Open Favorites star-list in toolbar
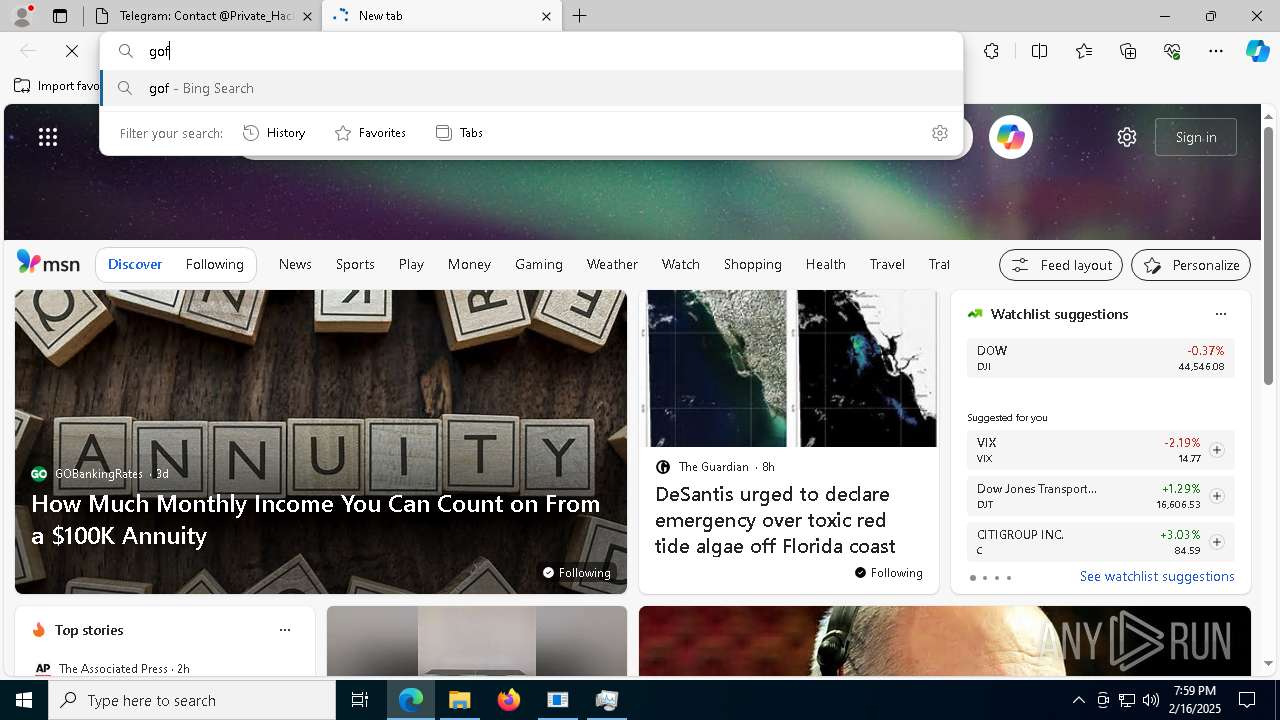This screenshot has height=720, width=1280. (1084, 51)
